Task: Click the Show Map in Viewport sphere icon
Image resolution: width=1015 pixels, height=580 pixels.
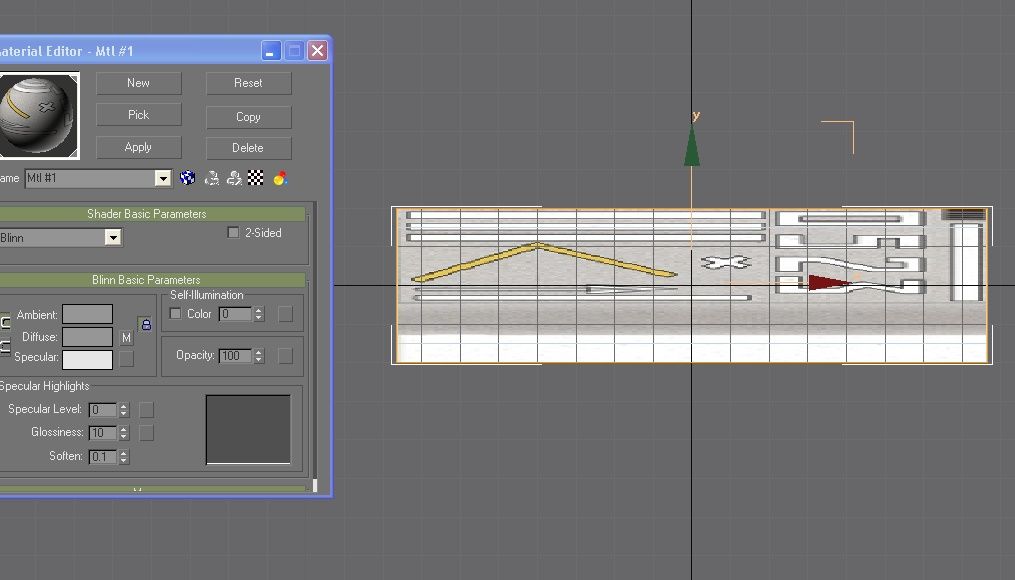Action: (x=187, y=178)
